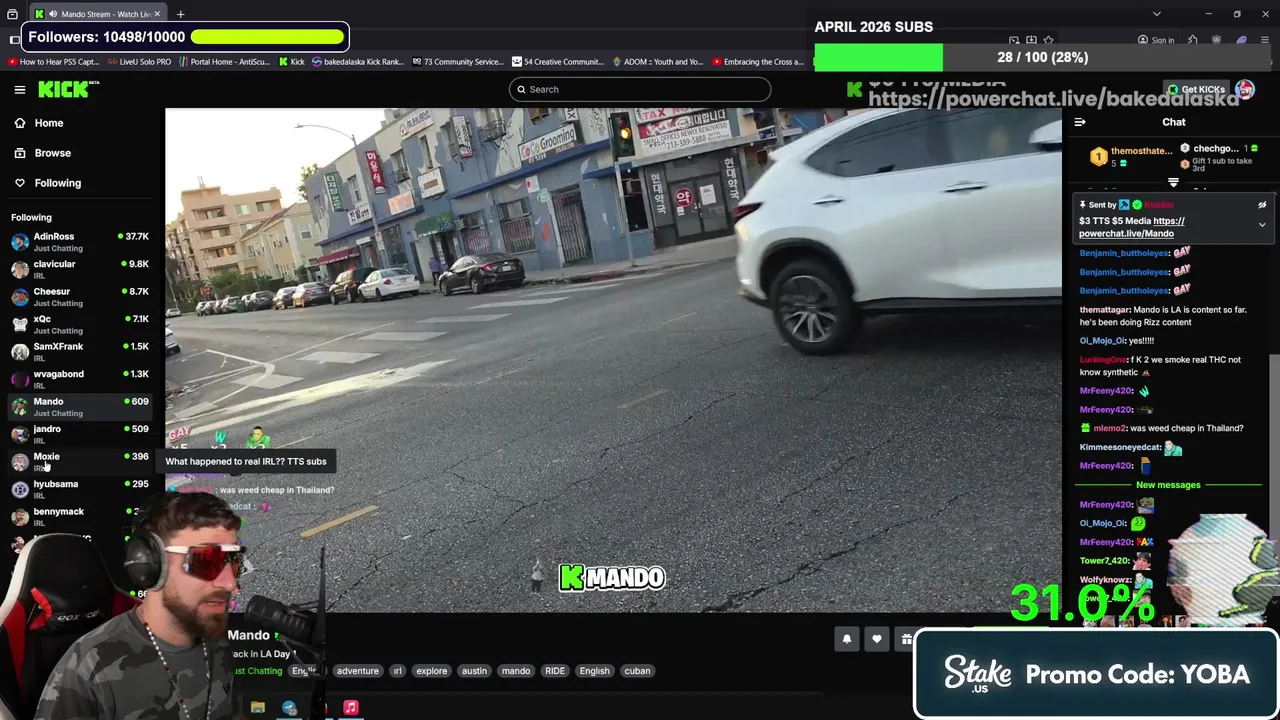Close the Mando Stream tab
Screen dimensions: 1280x720
pos(158,14)
